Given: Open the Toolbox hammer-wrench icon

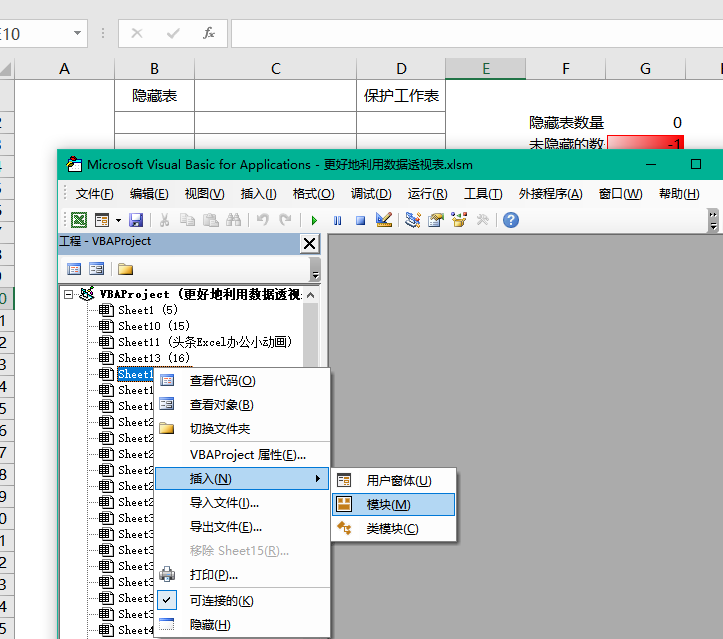Looking at the screenshot, I should tap(482, 220).
